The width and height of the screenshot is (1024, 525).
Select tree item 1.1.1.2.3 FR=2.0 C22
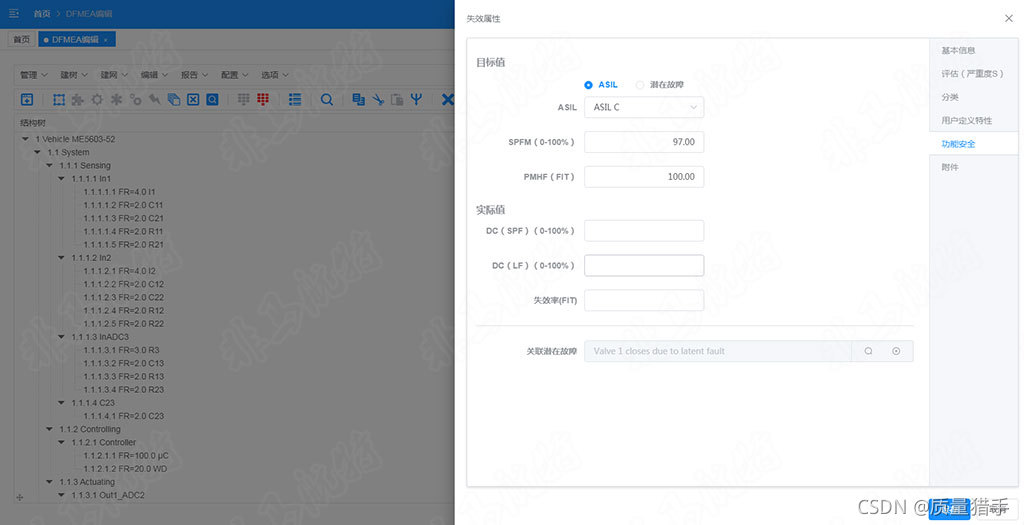tap(123, 297)
